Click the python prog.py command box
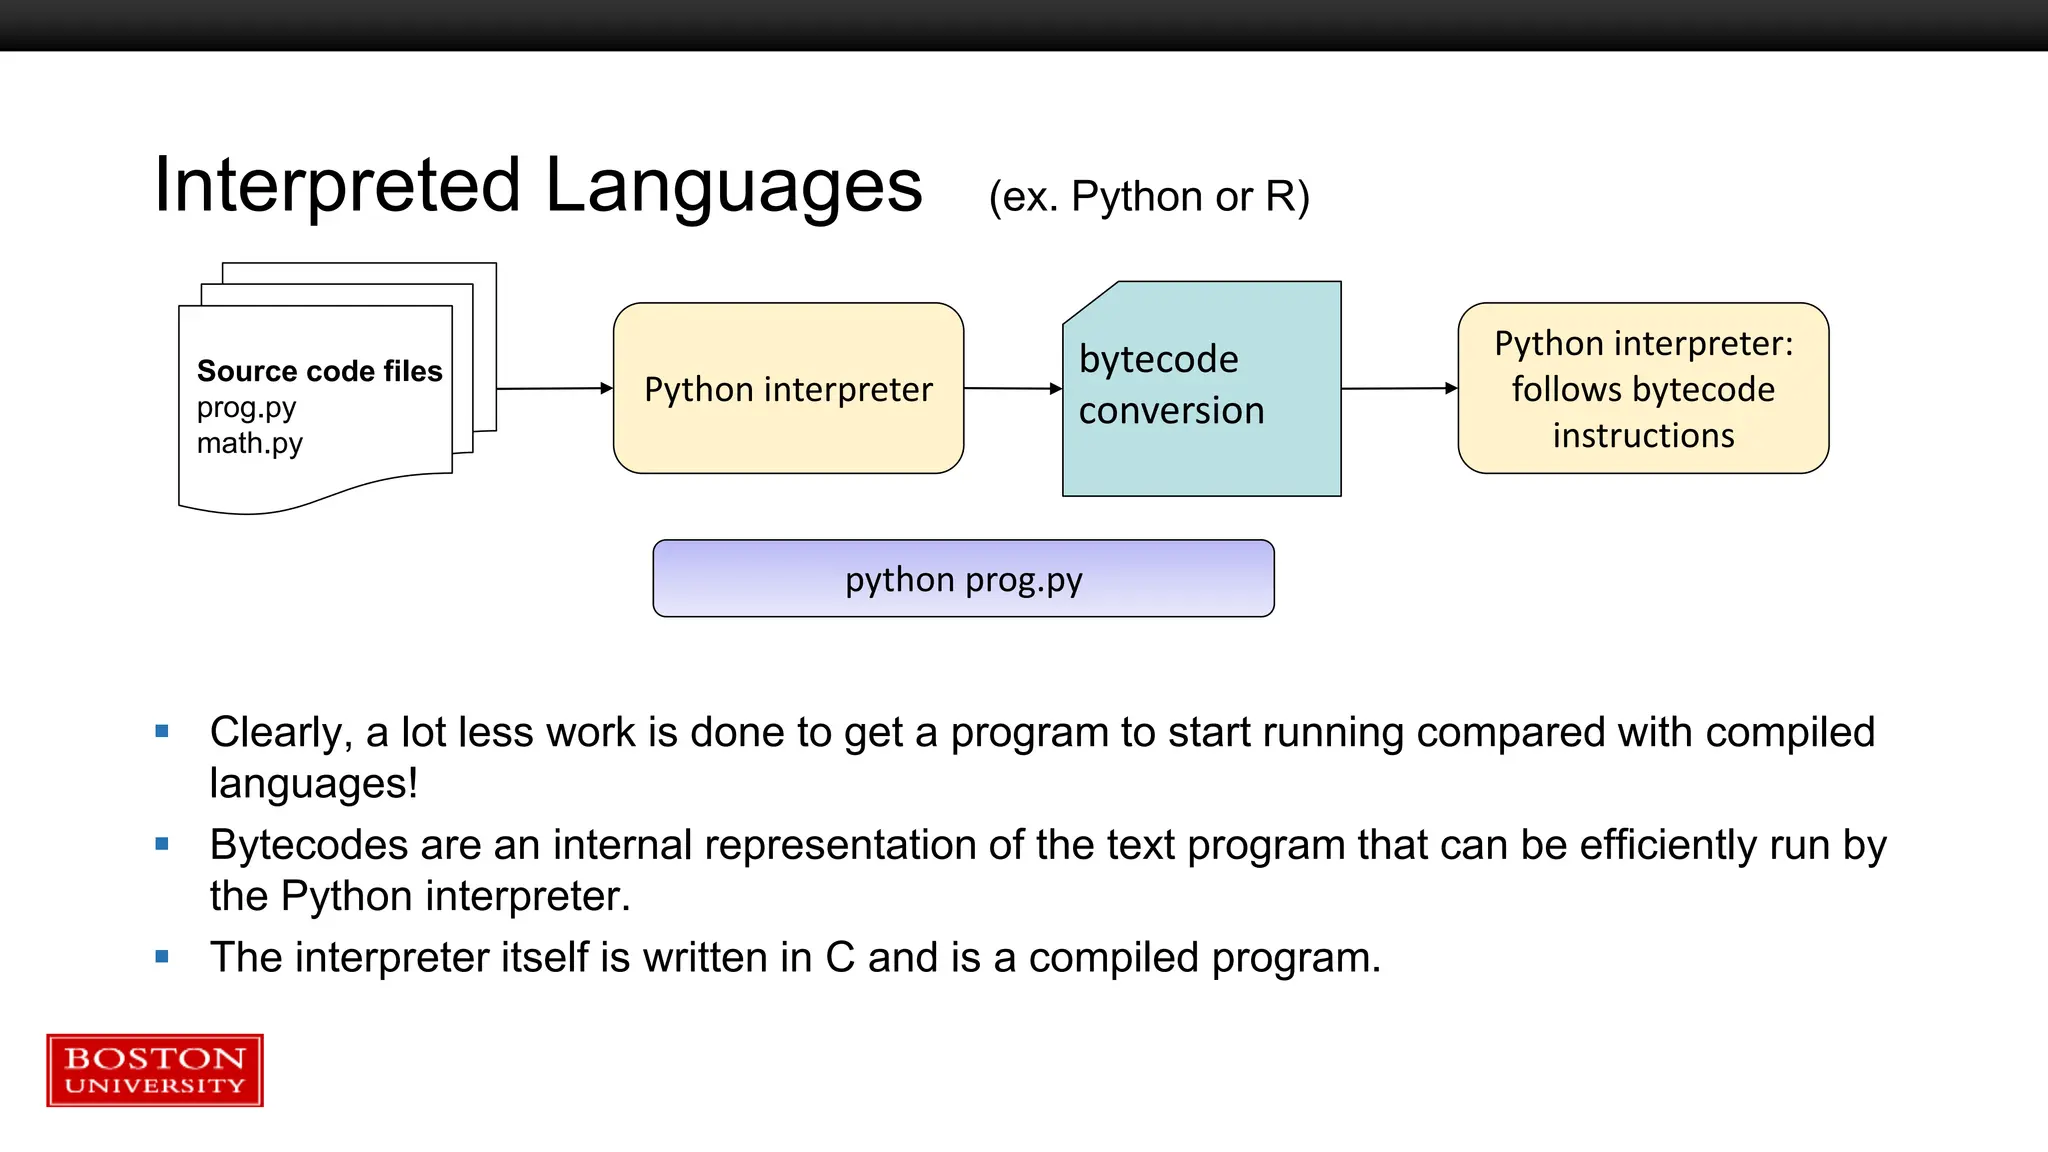Viewport: 2048px width, 1152px height. pyautogui.click(x=963, y=579)
